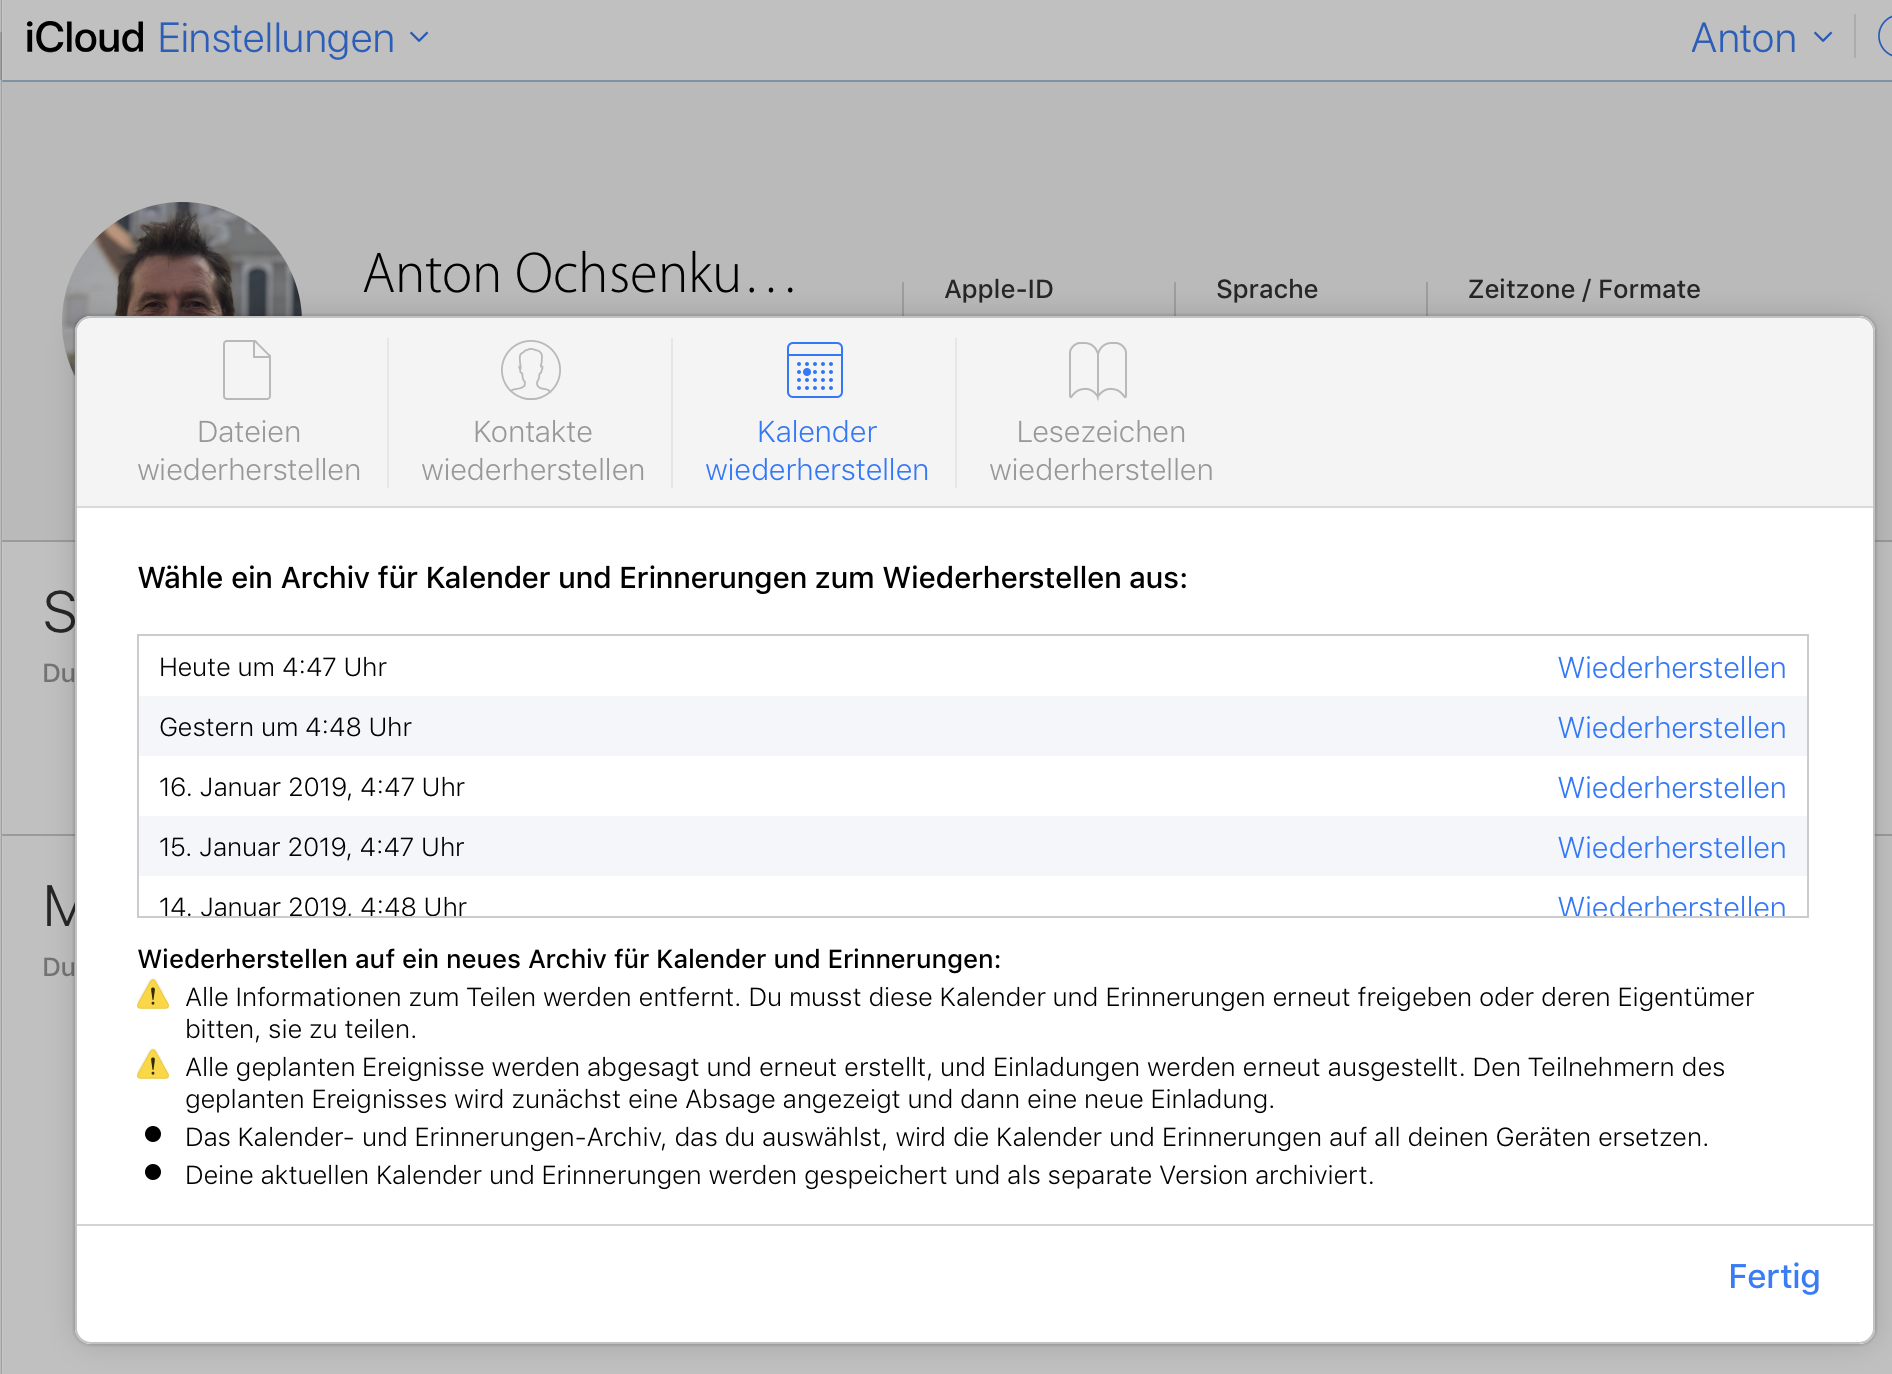
Task: Click the Gestern um 4:48 Uhr row text
Action: point(285,727)
